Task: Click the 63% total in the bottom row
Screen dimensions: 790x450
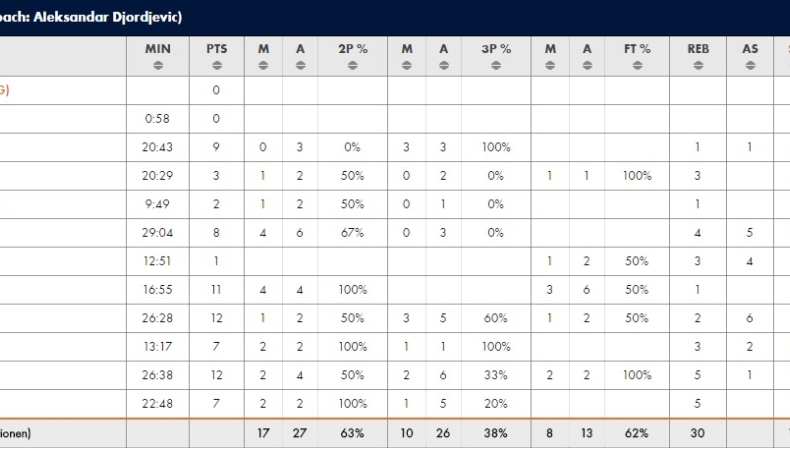Action: (353, 434)
